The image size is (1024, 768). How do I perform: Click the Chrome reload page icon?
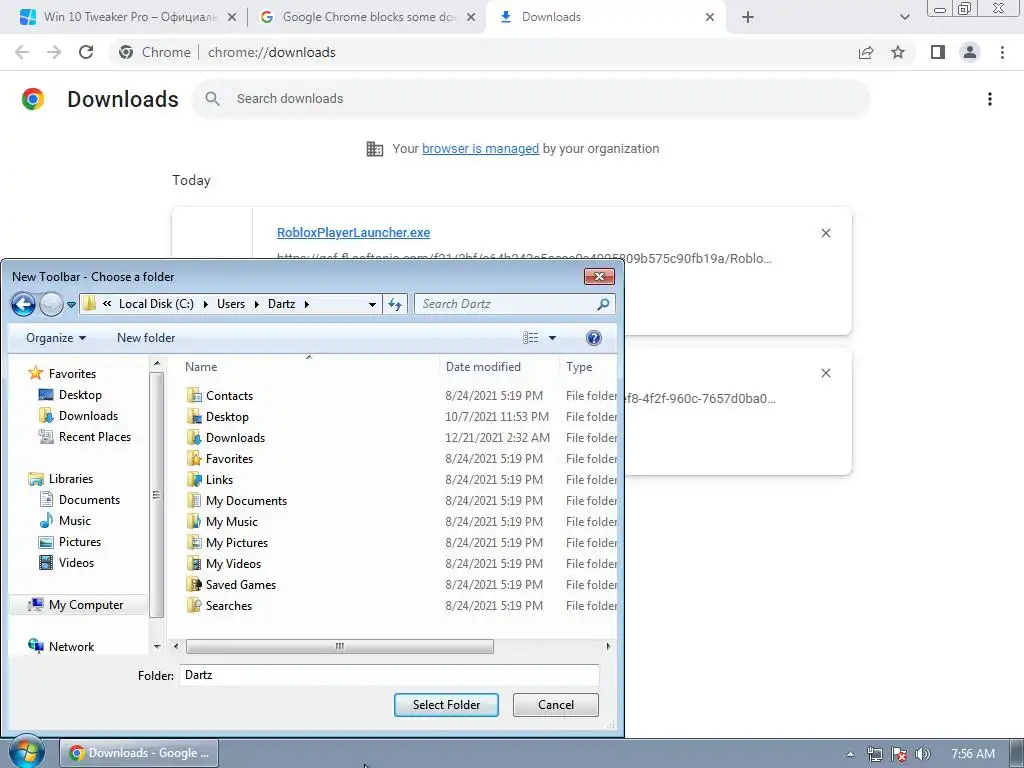tap(86, 52)
